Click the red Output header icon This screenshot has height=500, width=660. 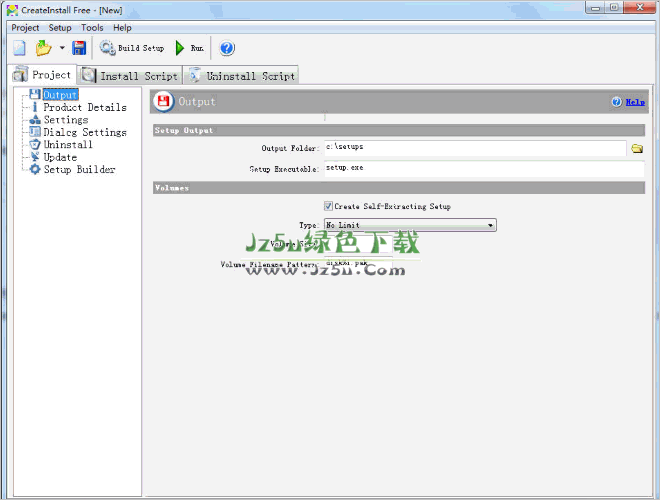tap(163, 101)
